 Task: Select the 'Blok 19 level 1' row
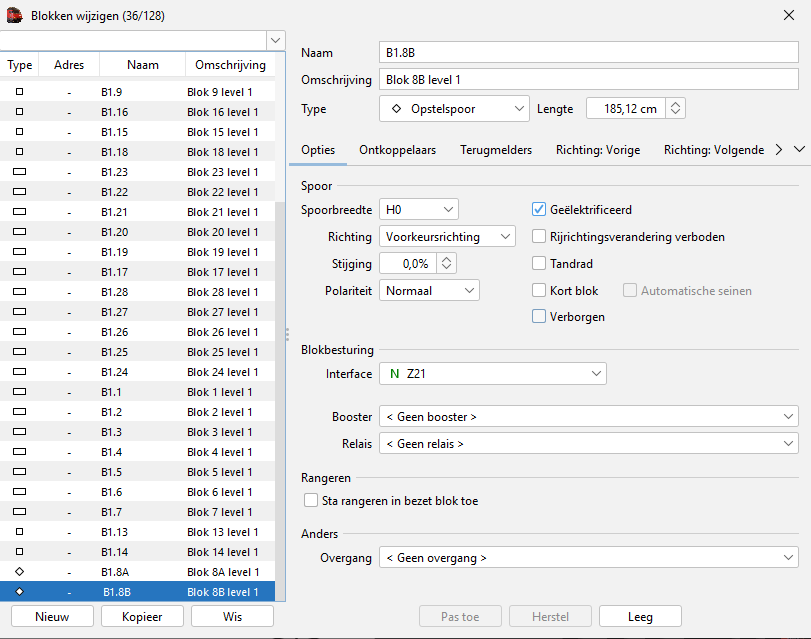point(138,252)
